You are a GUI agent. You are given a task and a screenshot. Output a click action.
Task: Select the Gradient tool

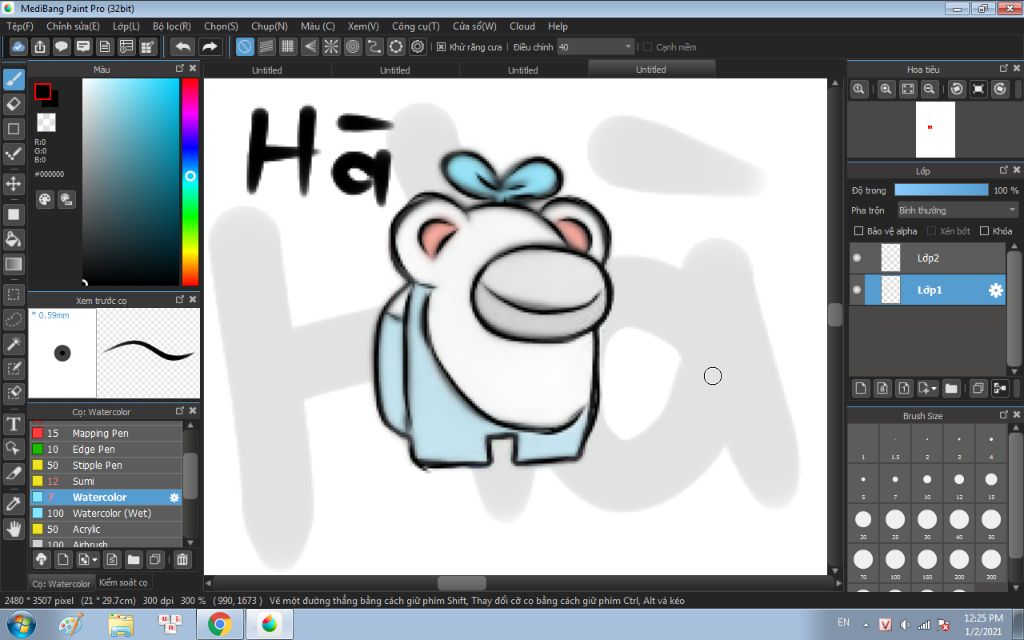coord(14,264)
